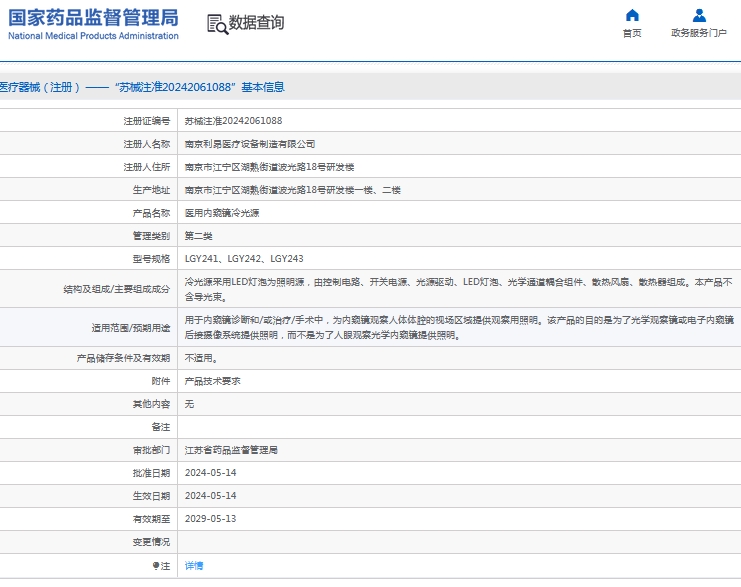The width and height of the screenshot is (741, 587).
Task: Click the 生效日期 row label
Action: (151, 496)
